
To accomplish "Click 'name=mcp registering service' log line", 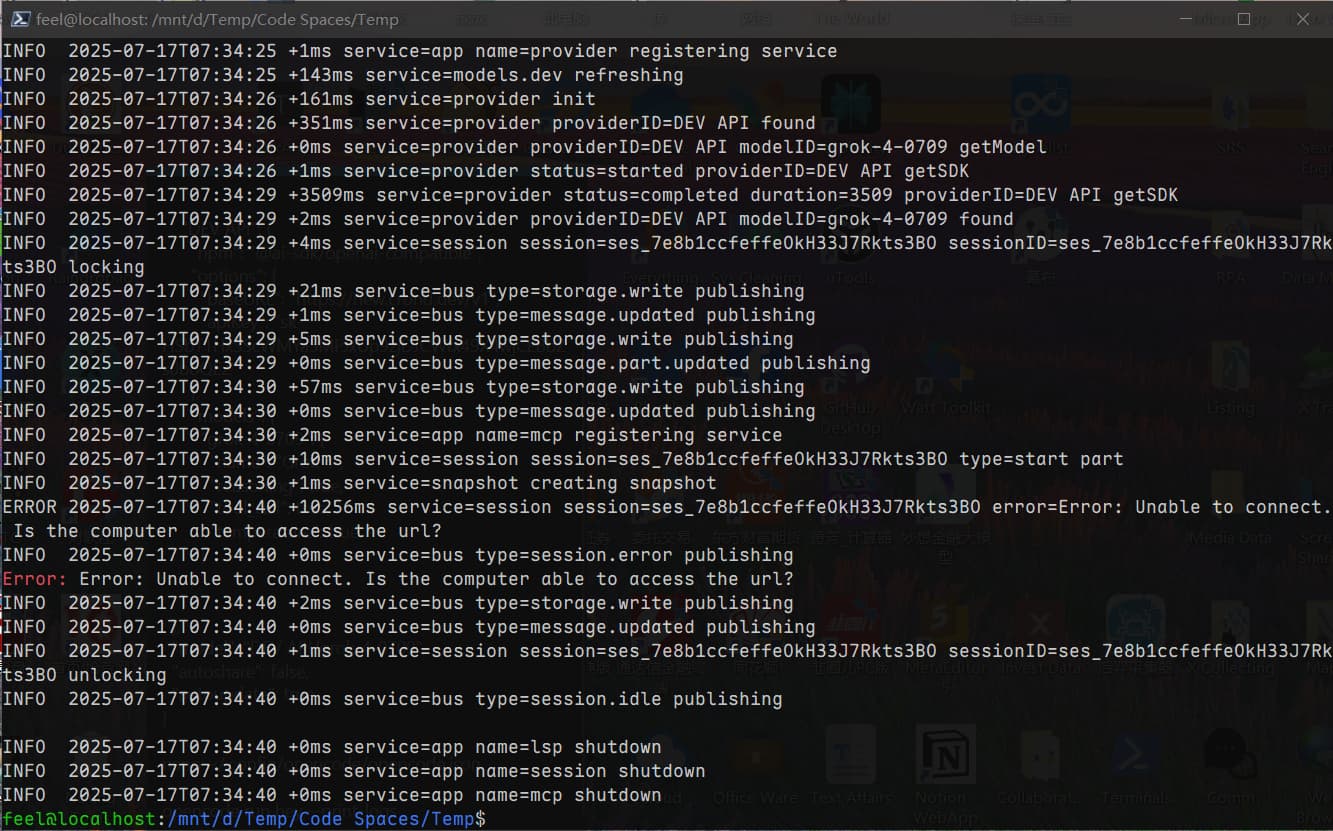I will [392, 435].
